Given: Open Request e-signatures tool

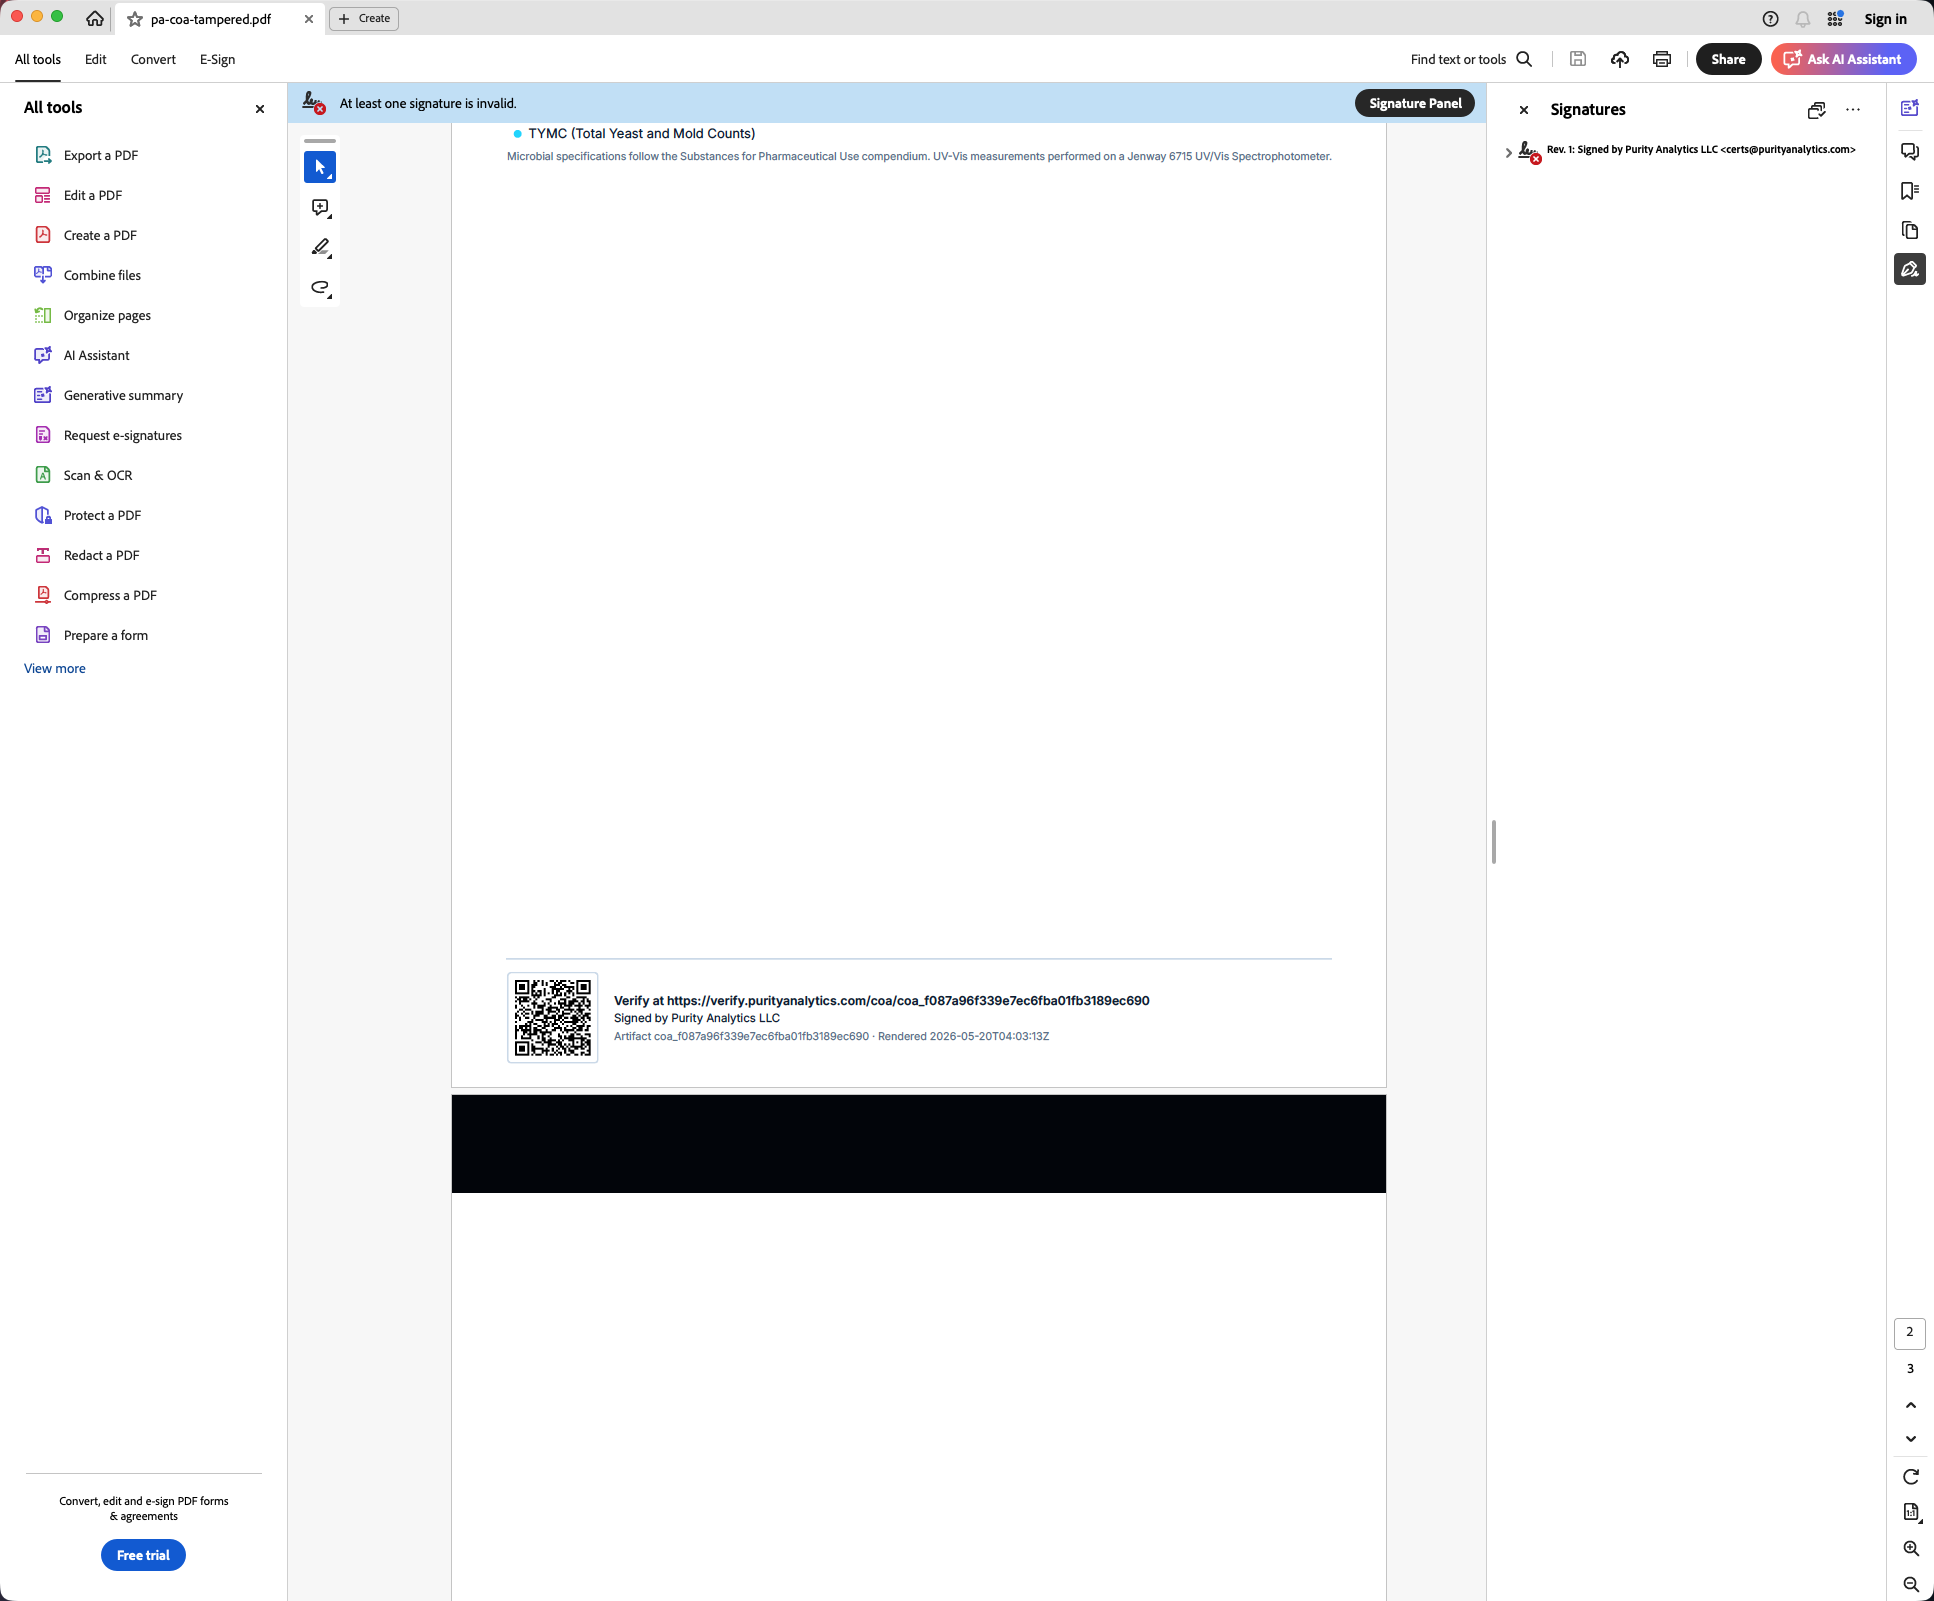Looking at the screenshot, I should [122, 435].
